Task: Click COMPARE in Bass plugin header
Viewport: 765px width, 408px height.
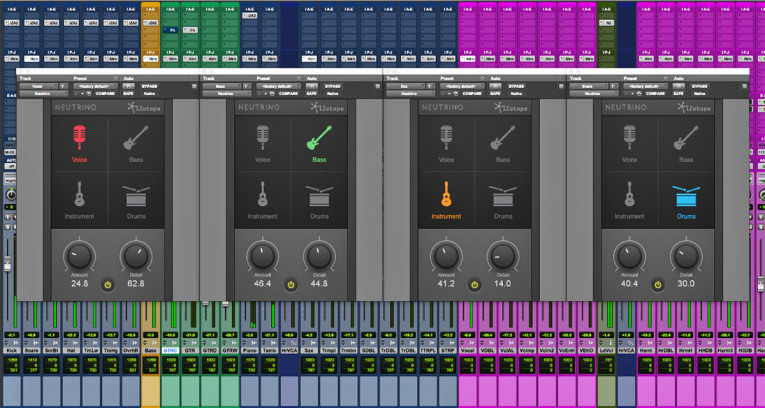Action: tap(289, 93)
